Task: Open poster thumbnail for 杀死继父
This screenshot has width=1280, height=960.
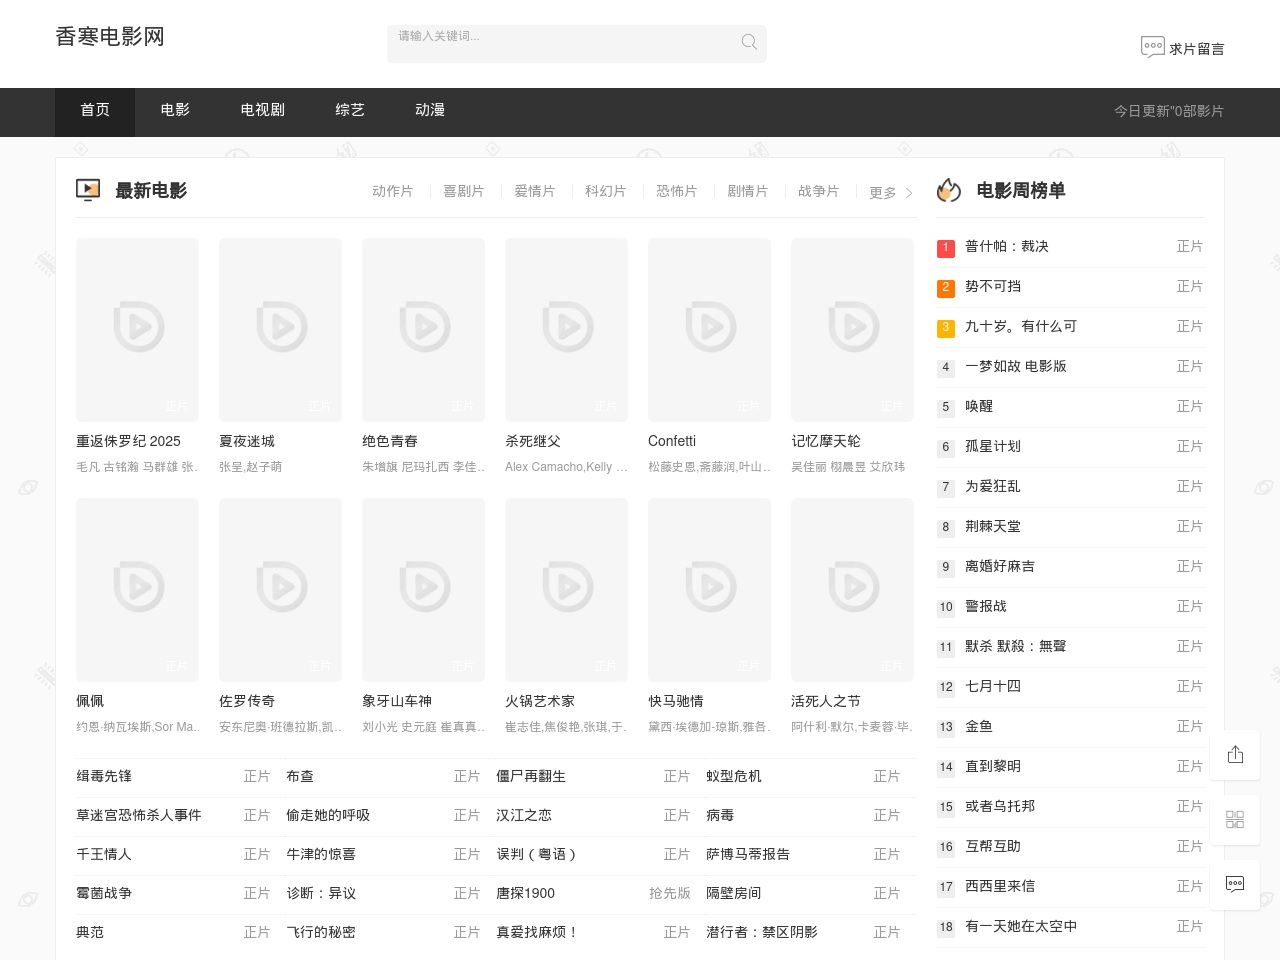Action: coord(566,330)
